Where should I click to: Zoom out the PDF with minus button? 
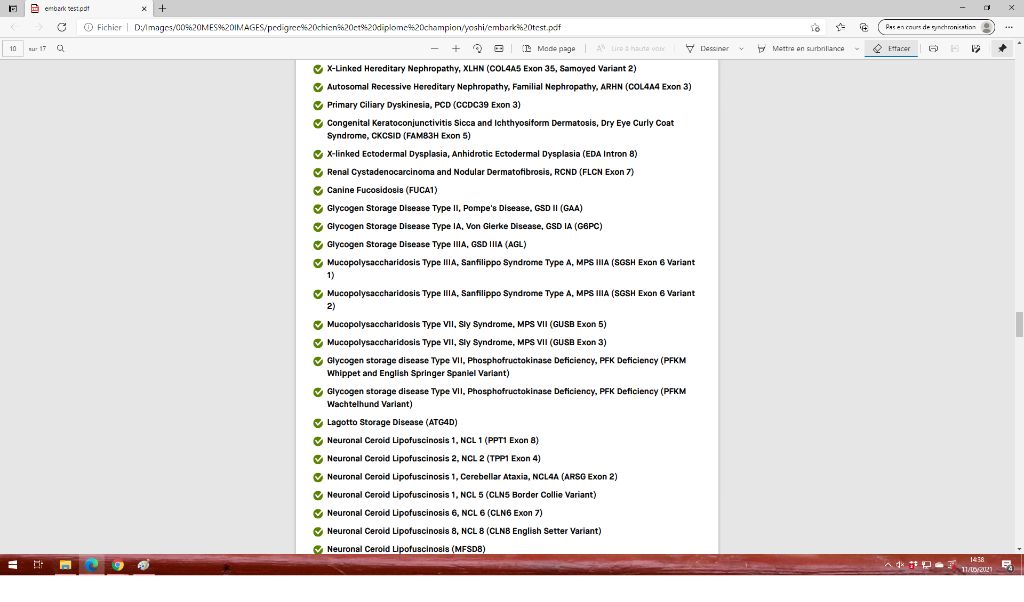click(435, 48)
